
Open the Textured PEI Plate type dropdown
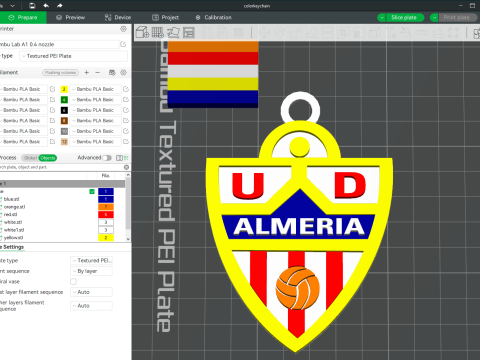73,56
